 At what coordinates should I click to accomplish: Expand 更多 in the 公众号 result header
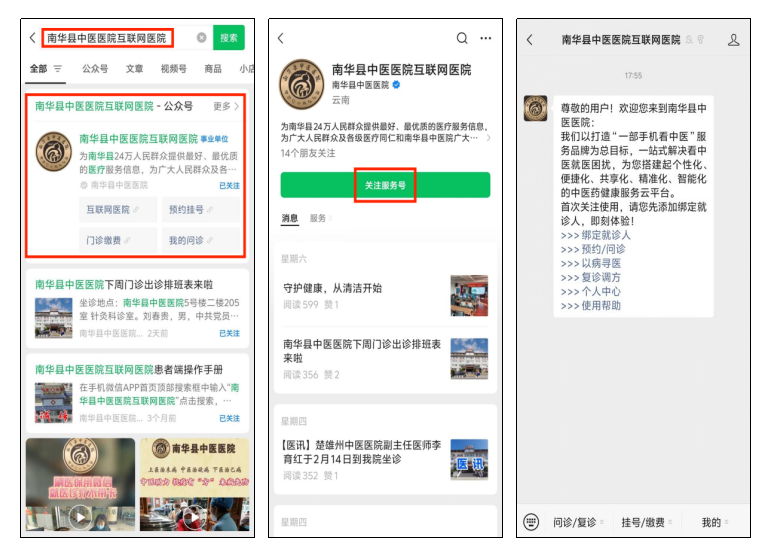coord(225,106)
